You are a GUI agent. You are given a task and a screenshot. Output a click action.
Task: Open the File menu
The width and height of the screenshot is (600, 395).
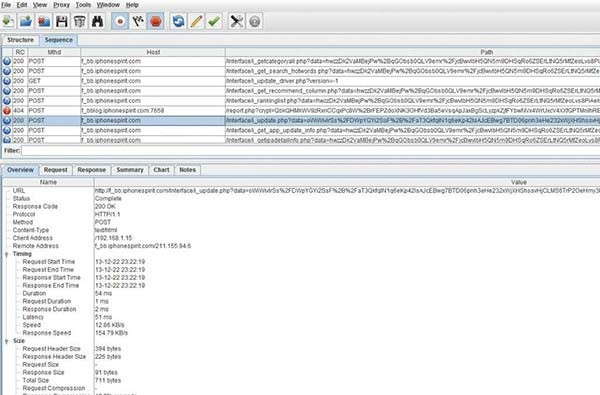point(6,5)
